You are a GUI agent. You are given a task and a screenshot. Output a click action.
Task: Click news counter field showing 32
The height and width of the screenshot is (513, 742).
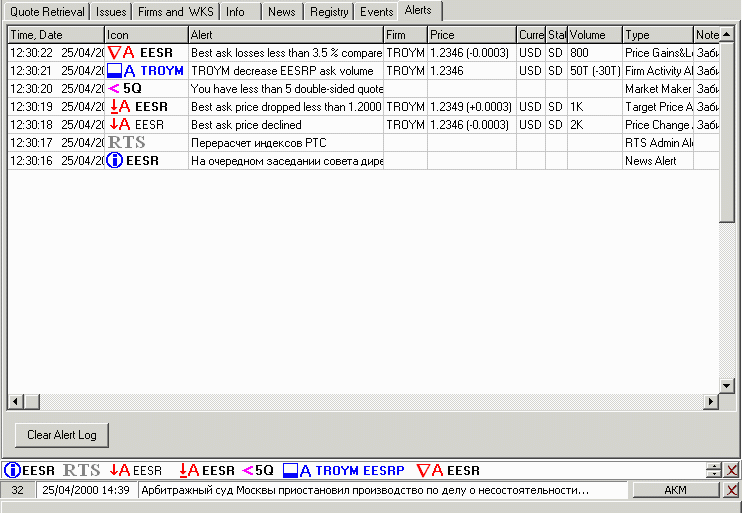pos(18,490)
